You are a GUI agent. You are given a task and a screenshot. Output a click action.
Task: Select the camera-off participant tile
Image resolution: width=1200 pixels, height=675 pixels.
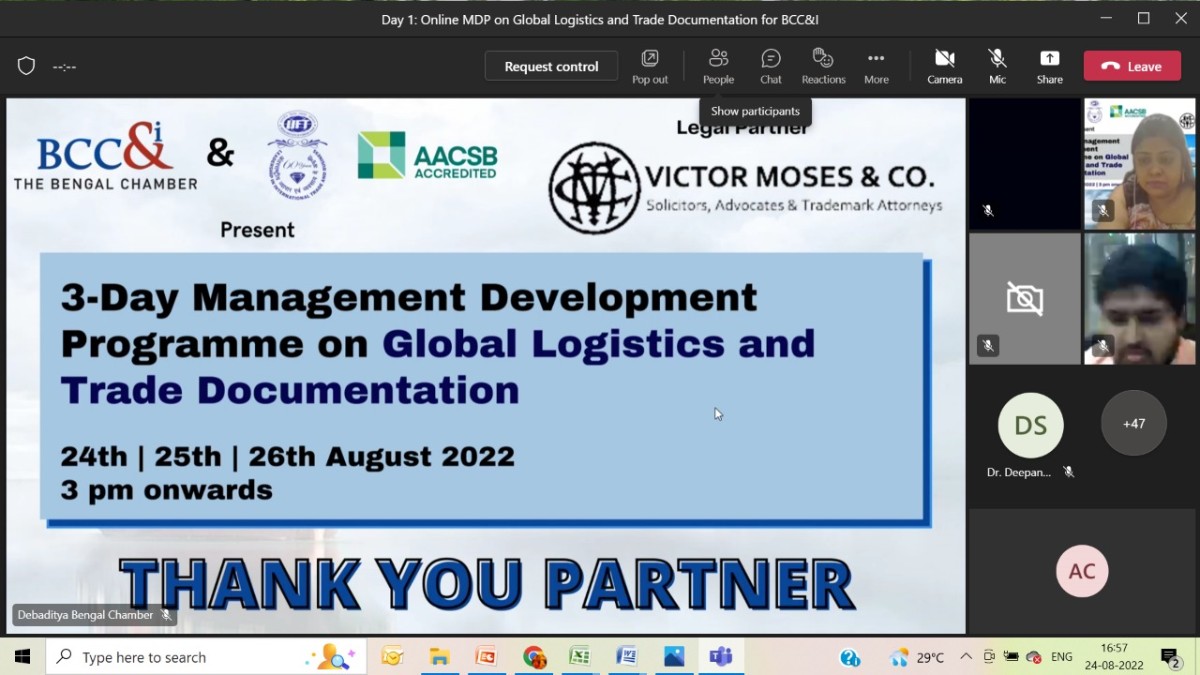1025,299
